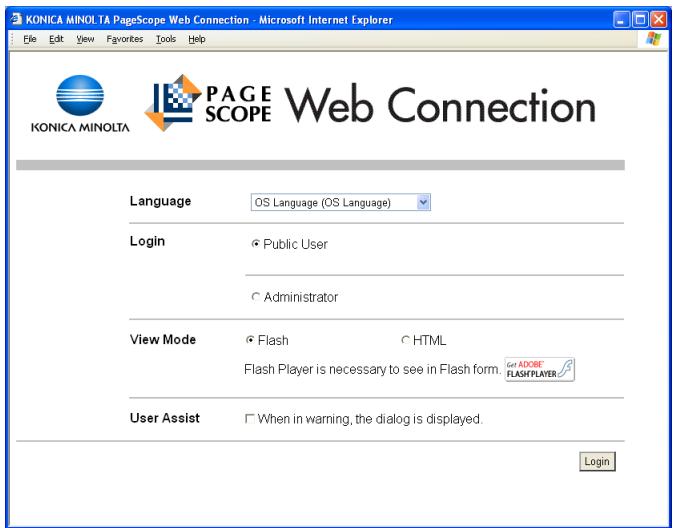Click the Konica Minolta globe logo

click(x=80, y=95)
